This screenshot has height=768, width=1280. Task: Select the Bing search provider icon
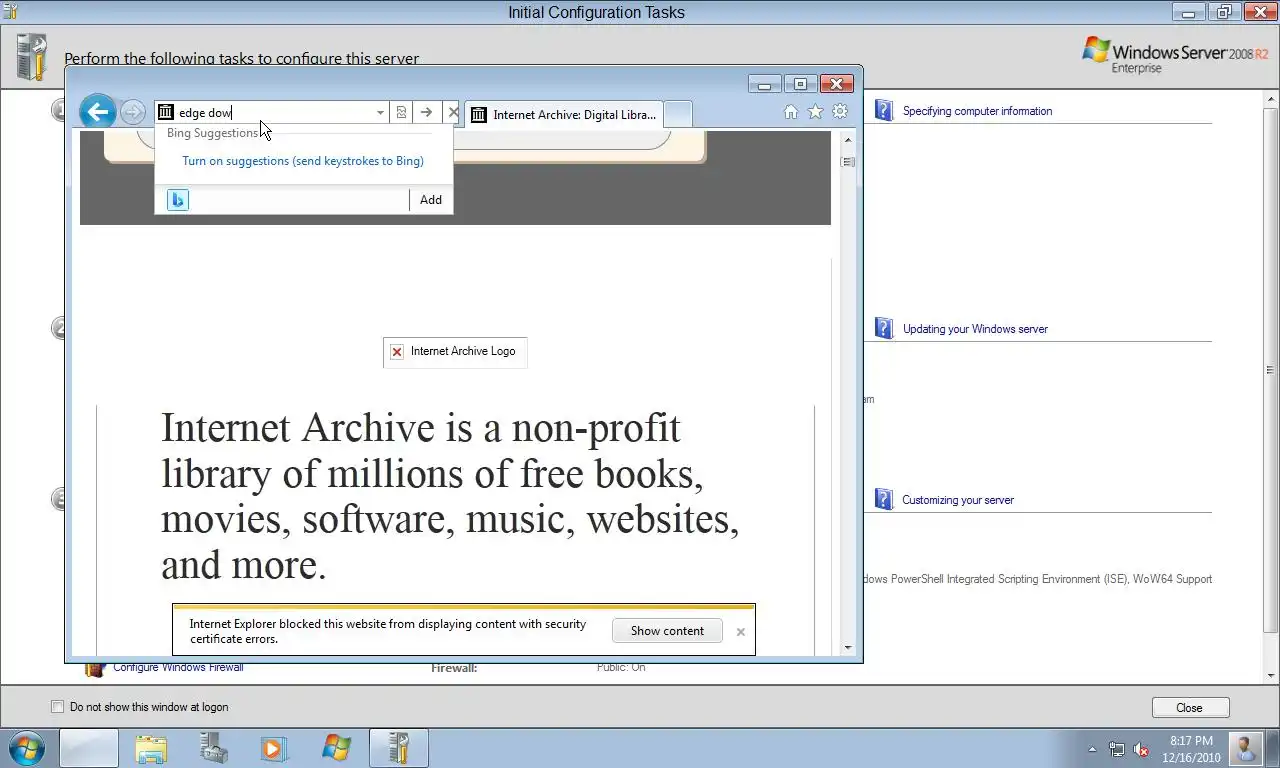coord(178,200)
